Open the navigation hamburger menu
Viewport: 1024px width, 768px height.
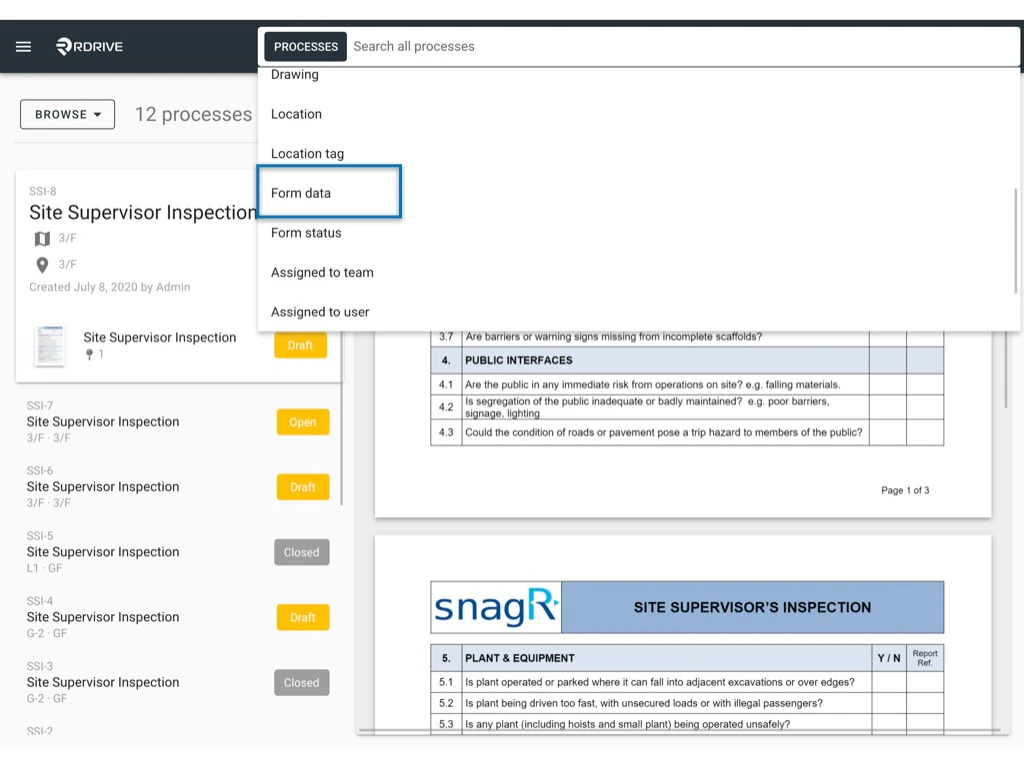[23, 46]
